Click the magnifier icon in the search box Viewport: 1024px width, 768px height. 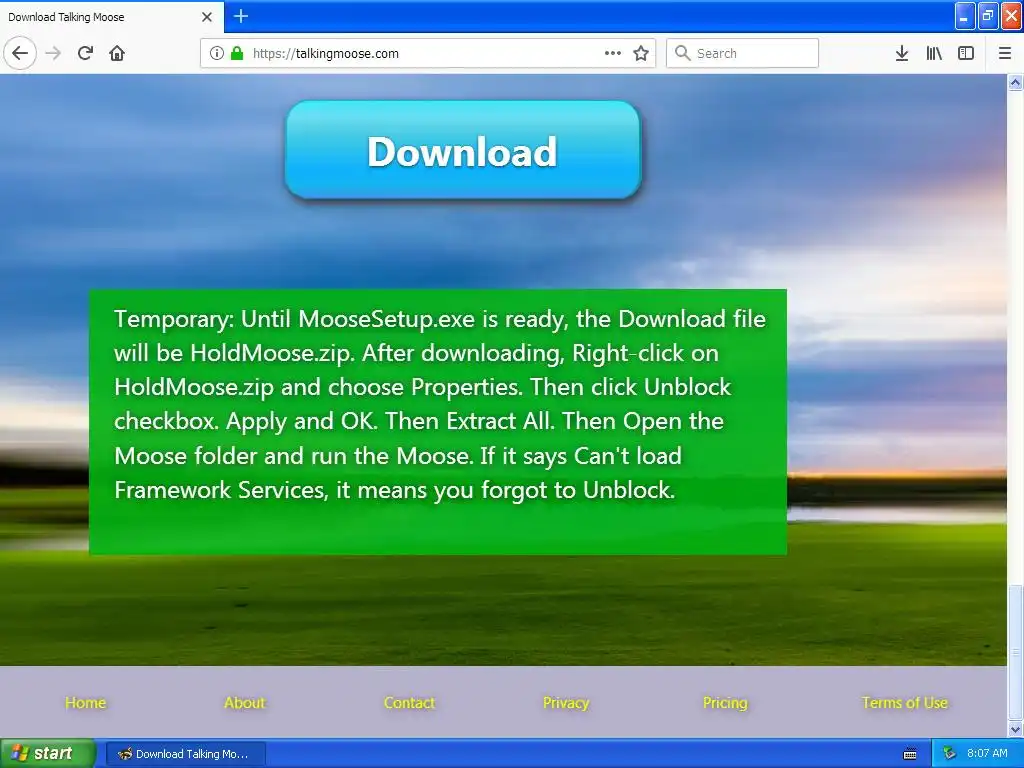682,53
